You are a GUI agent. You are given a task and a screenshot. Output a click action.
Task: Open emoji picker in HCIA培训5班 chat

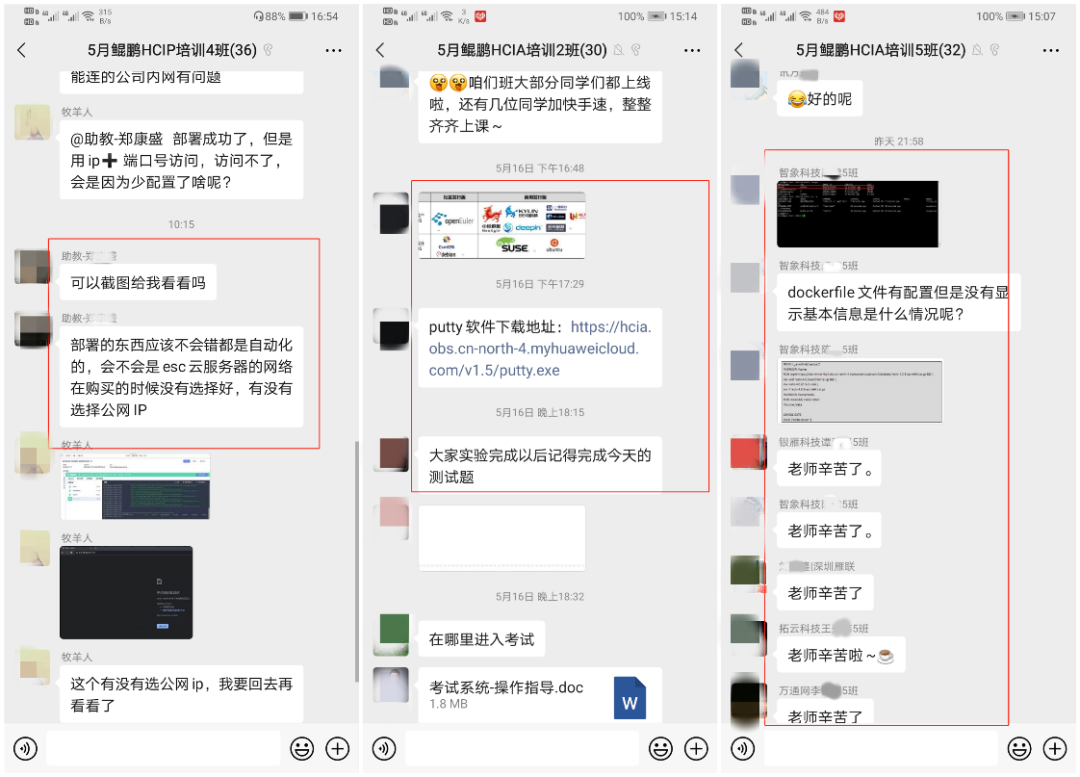[x=1019, y=748]
